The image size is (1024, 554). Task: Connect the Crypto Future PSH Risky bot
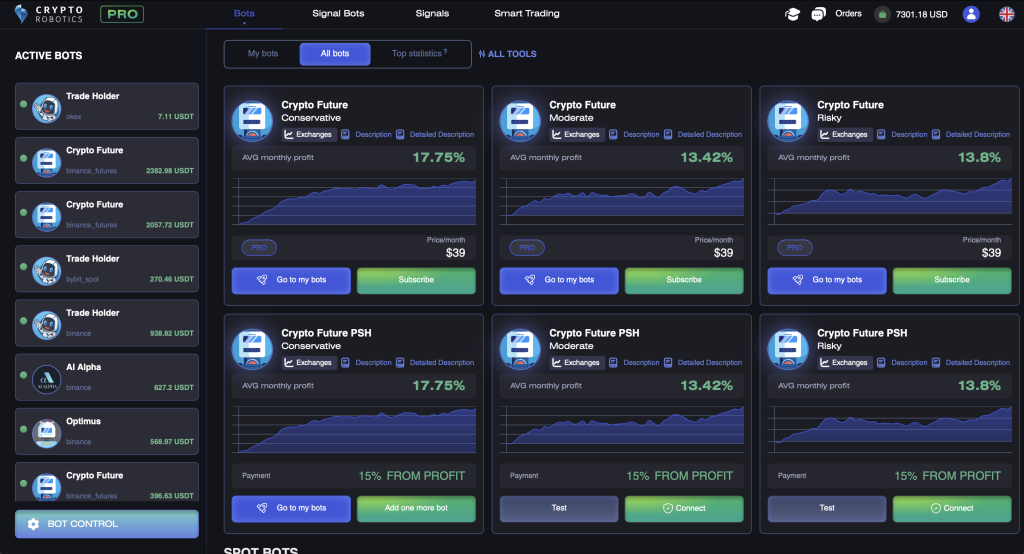click(952, 508)
